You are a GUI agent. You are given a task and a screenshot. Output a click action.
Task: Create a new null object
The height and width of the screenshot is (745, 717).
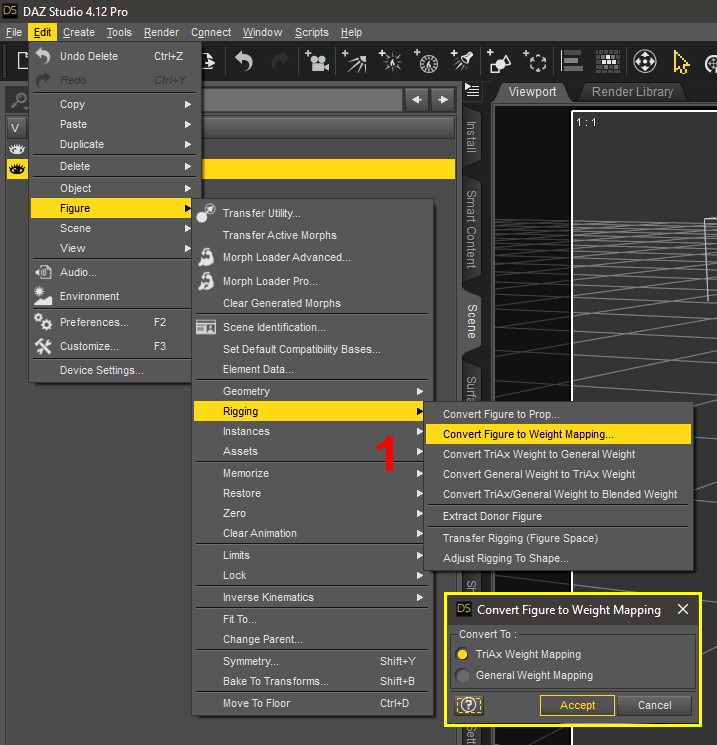click(535, 61)
